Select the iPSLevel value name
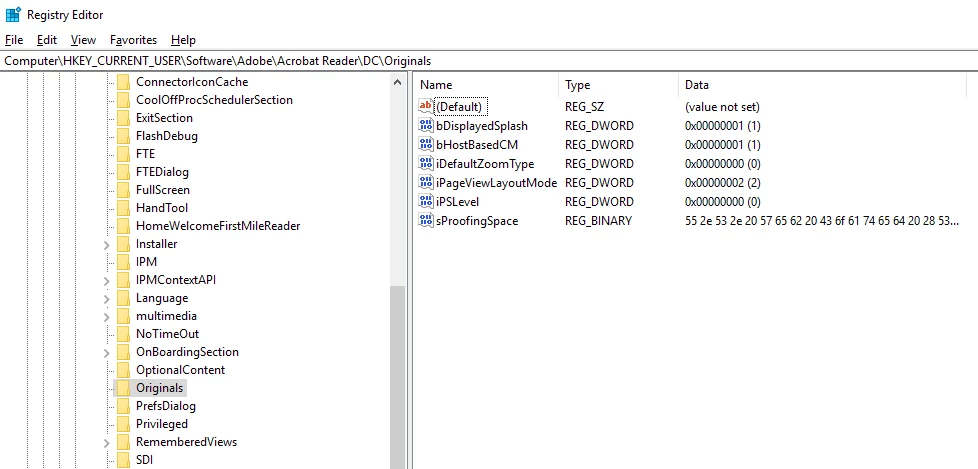Screen dimensions: 978x469 [457, 202]
